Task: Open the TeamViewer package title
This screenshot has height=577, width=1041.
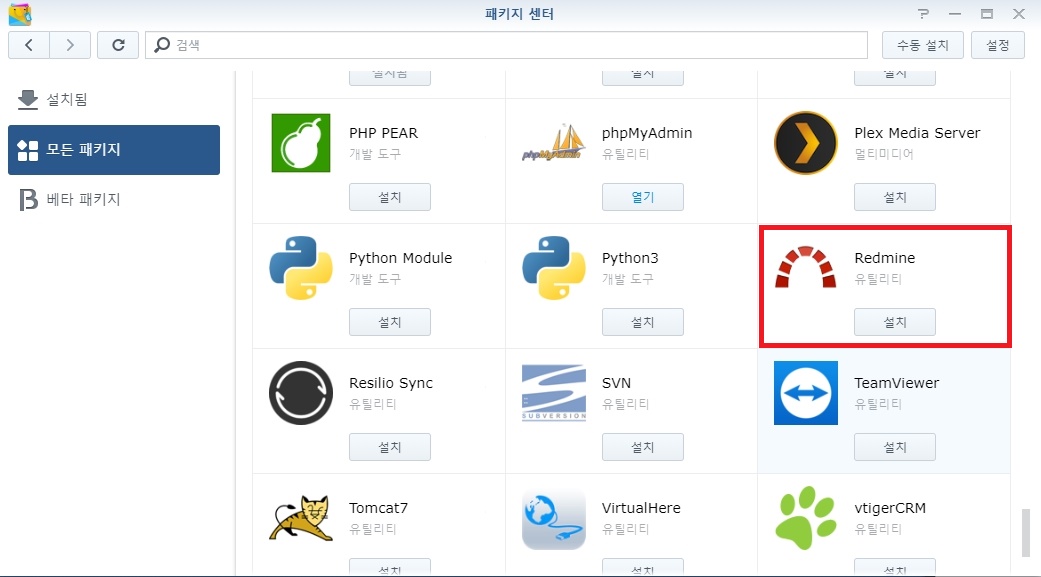Action: point(896,383)
